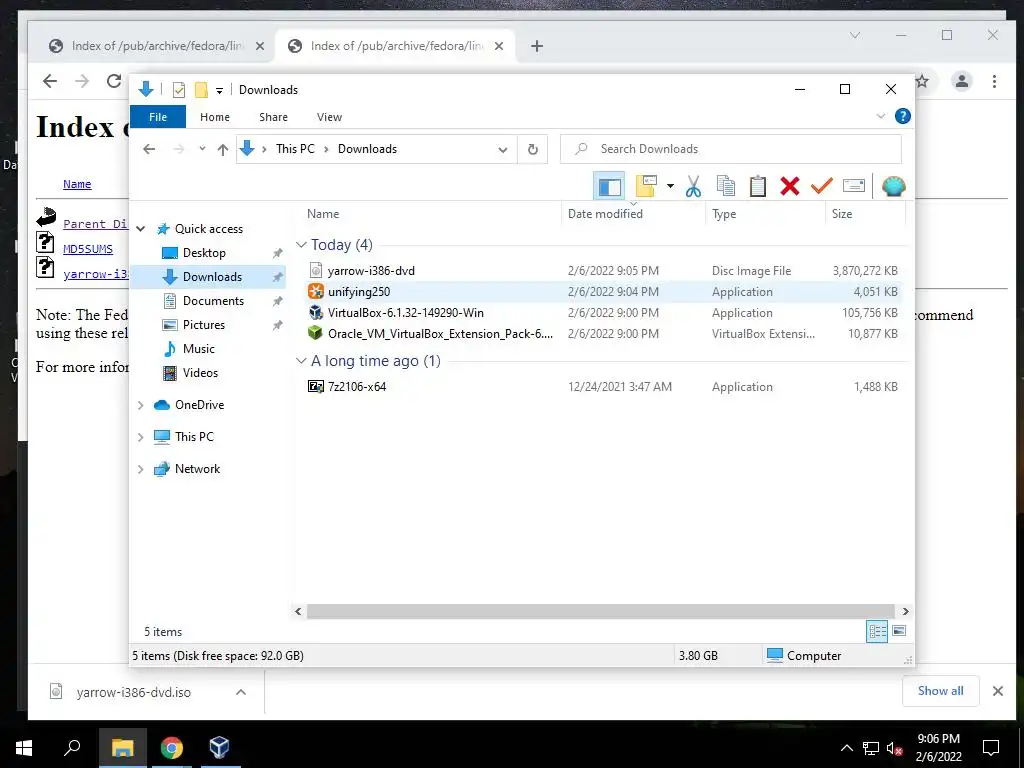Open Customize Quick Access Toolbar dropdown

click(x=219, y=91)
